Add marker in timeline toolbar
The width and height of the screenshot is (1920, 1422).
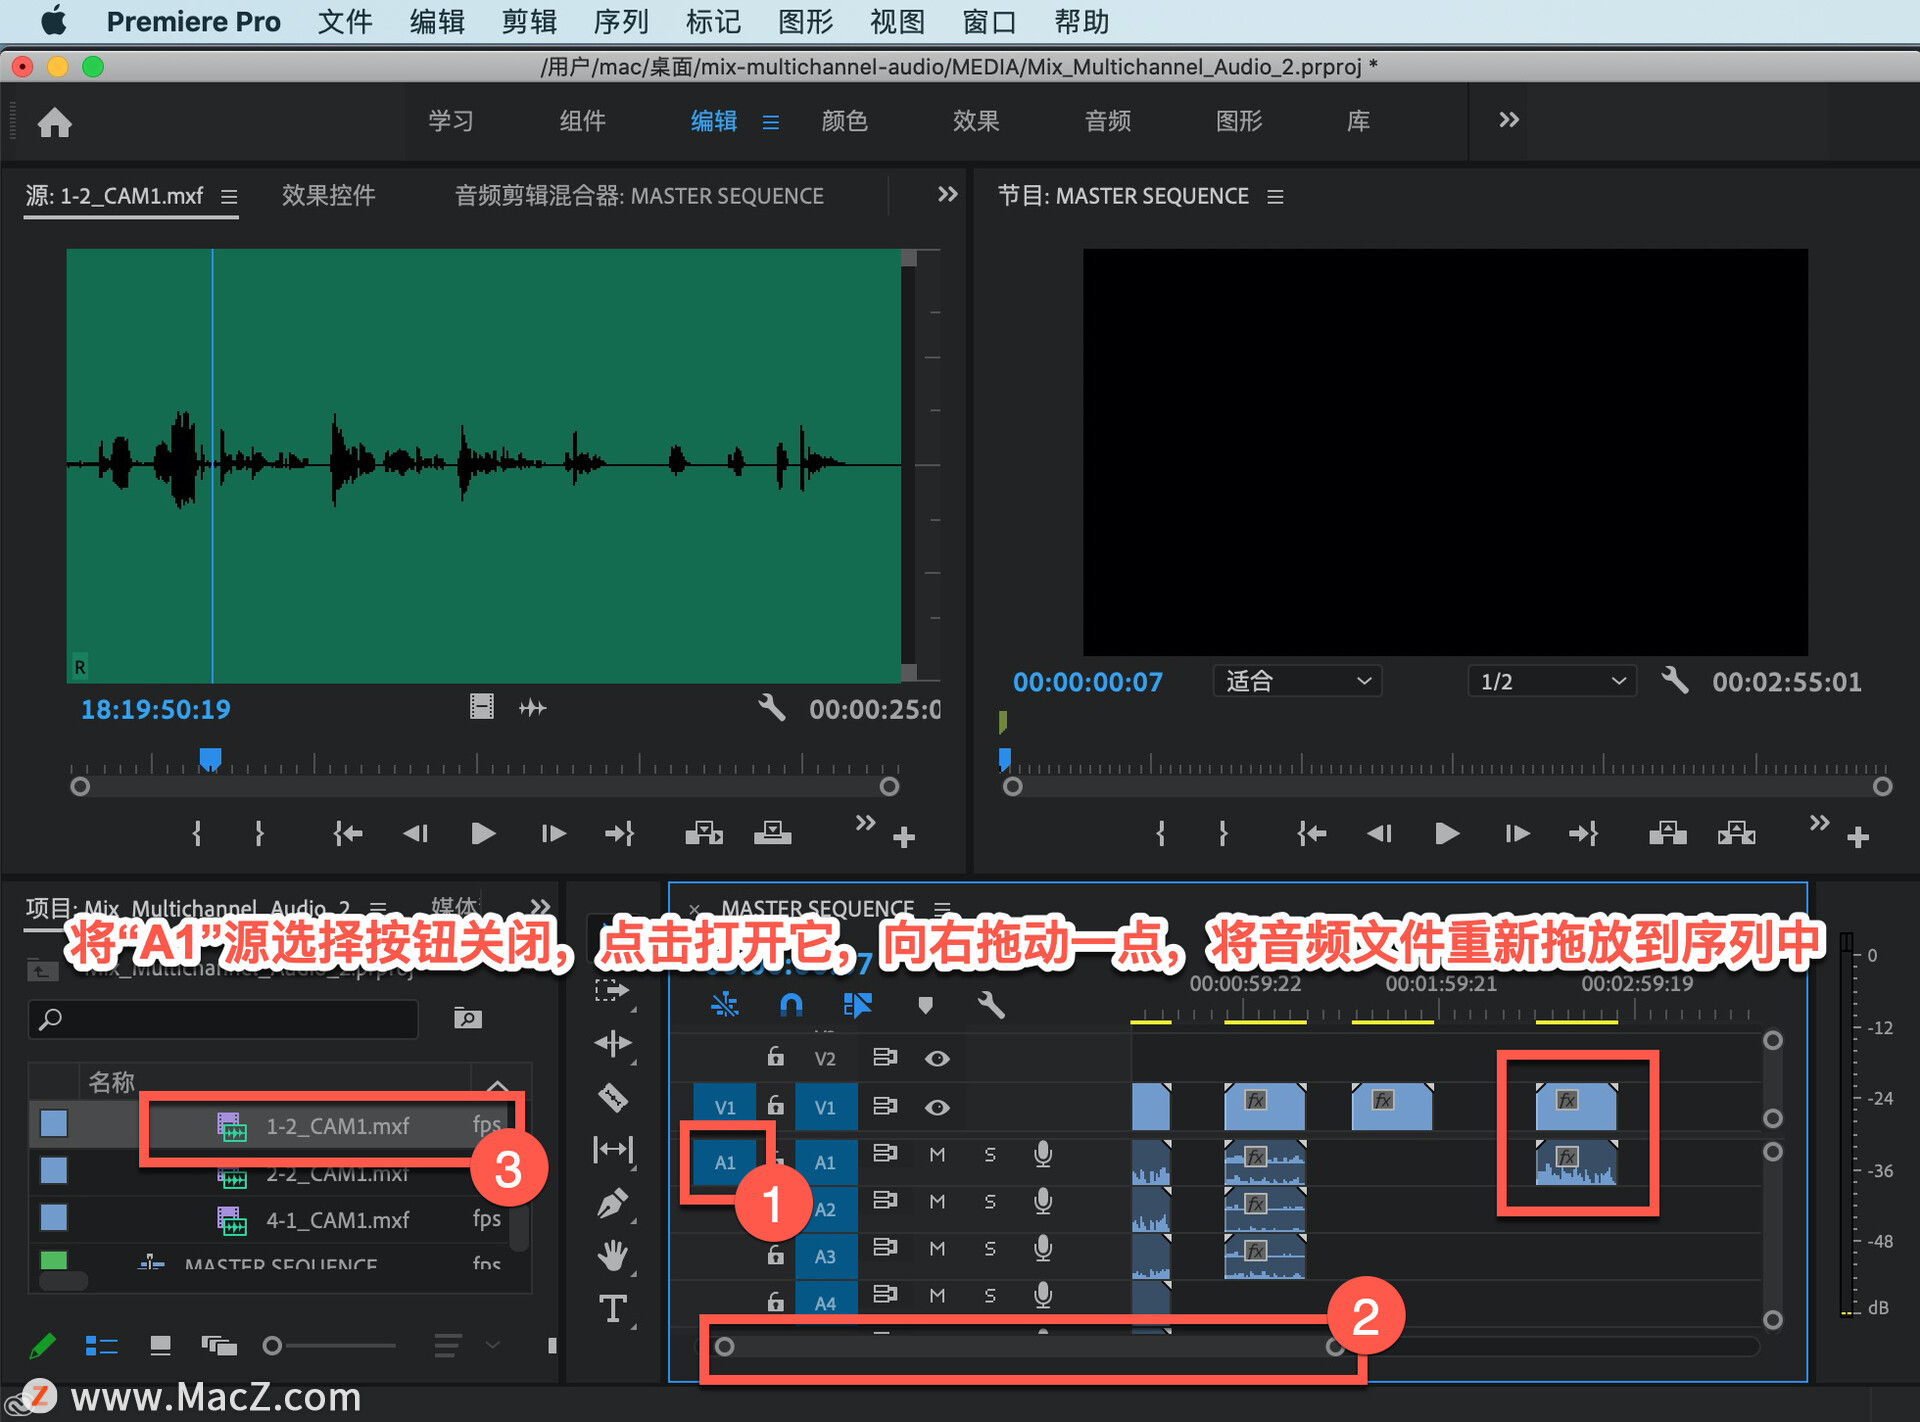925,1004
